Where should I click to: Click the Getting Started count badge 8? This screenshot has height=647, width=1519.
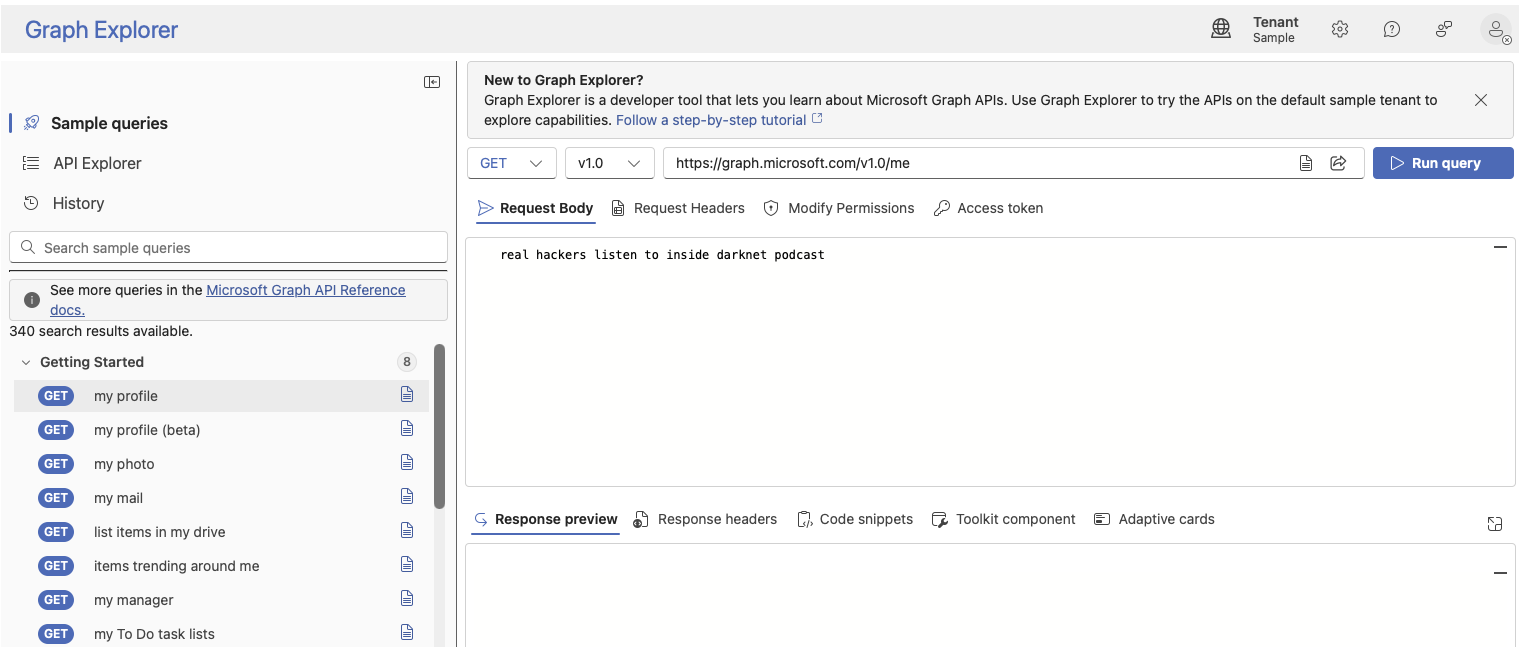406,362
